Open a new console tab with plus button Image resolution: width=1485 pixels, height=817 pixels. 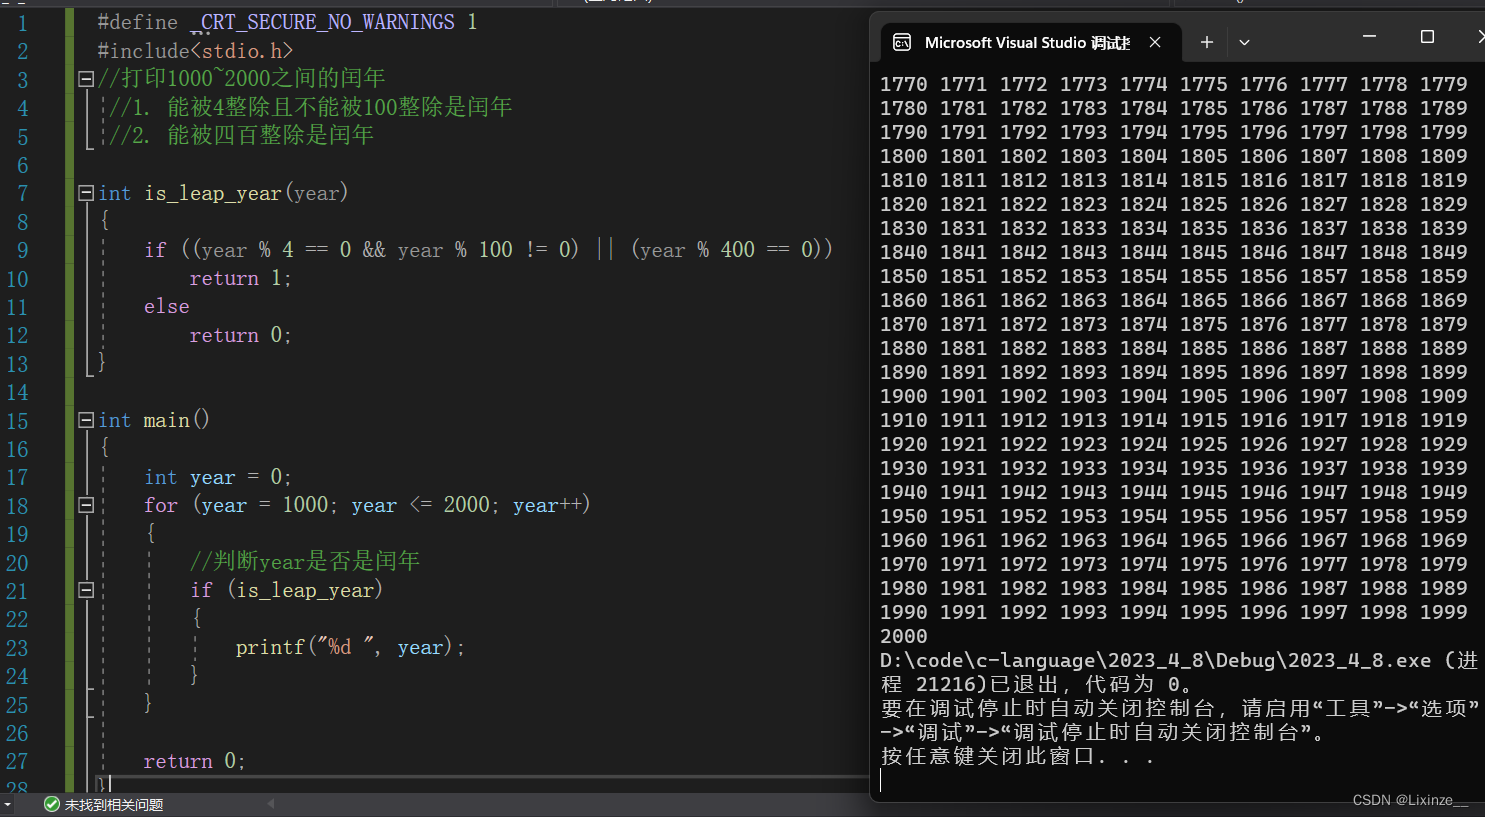click(1207, 42)
